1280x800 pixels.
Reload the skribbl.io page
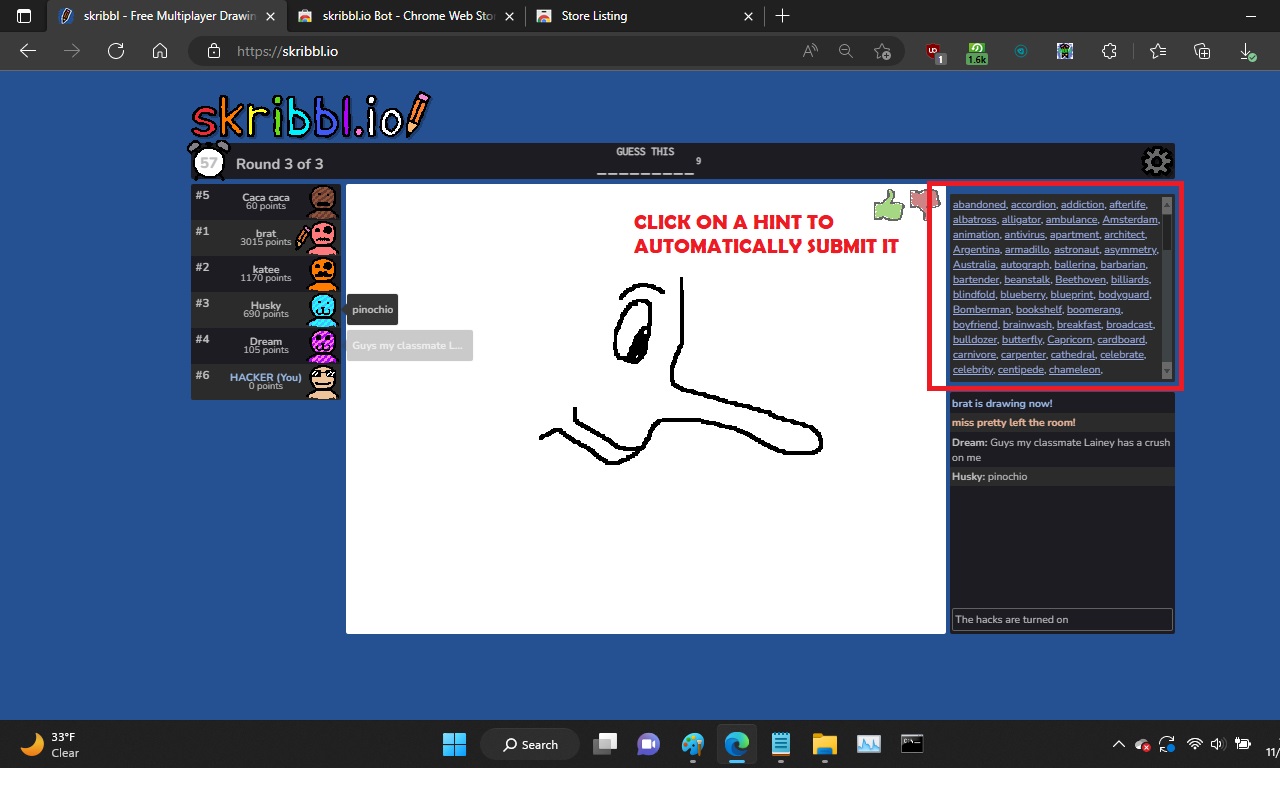click(x=115, y=51)
